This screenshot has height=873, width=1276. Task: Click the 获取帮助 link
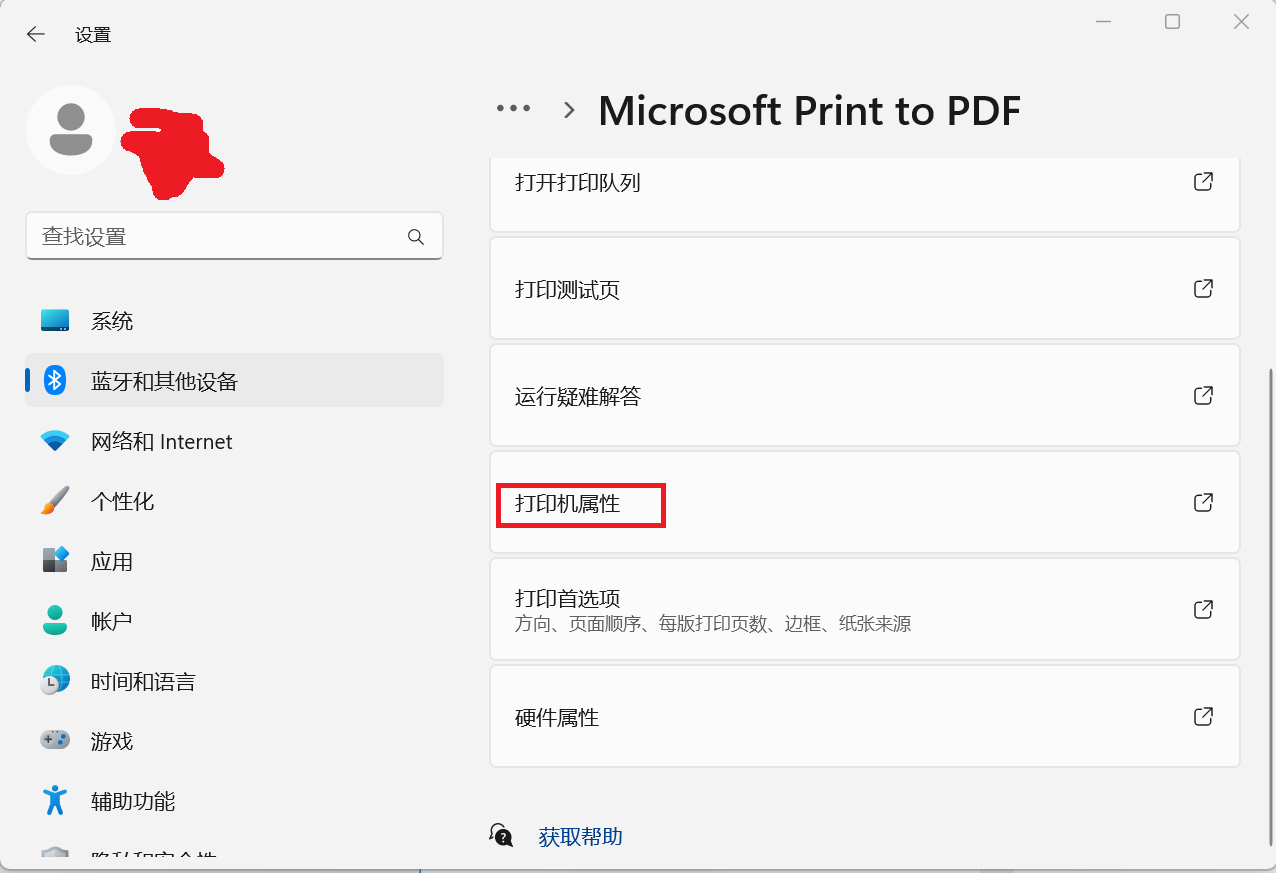click(580, 837)
